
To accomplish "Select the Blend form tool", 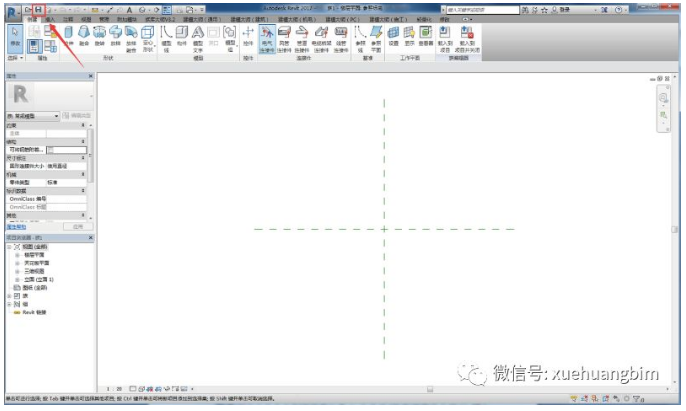I will pyautogui.click(x=84, y=36).
